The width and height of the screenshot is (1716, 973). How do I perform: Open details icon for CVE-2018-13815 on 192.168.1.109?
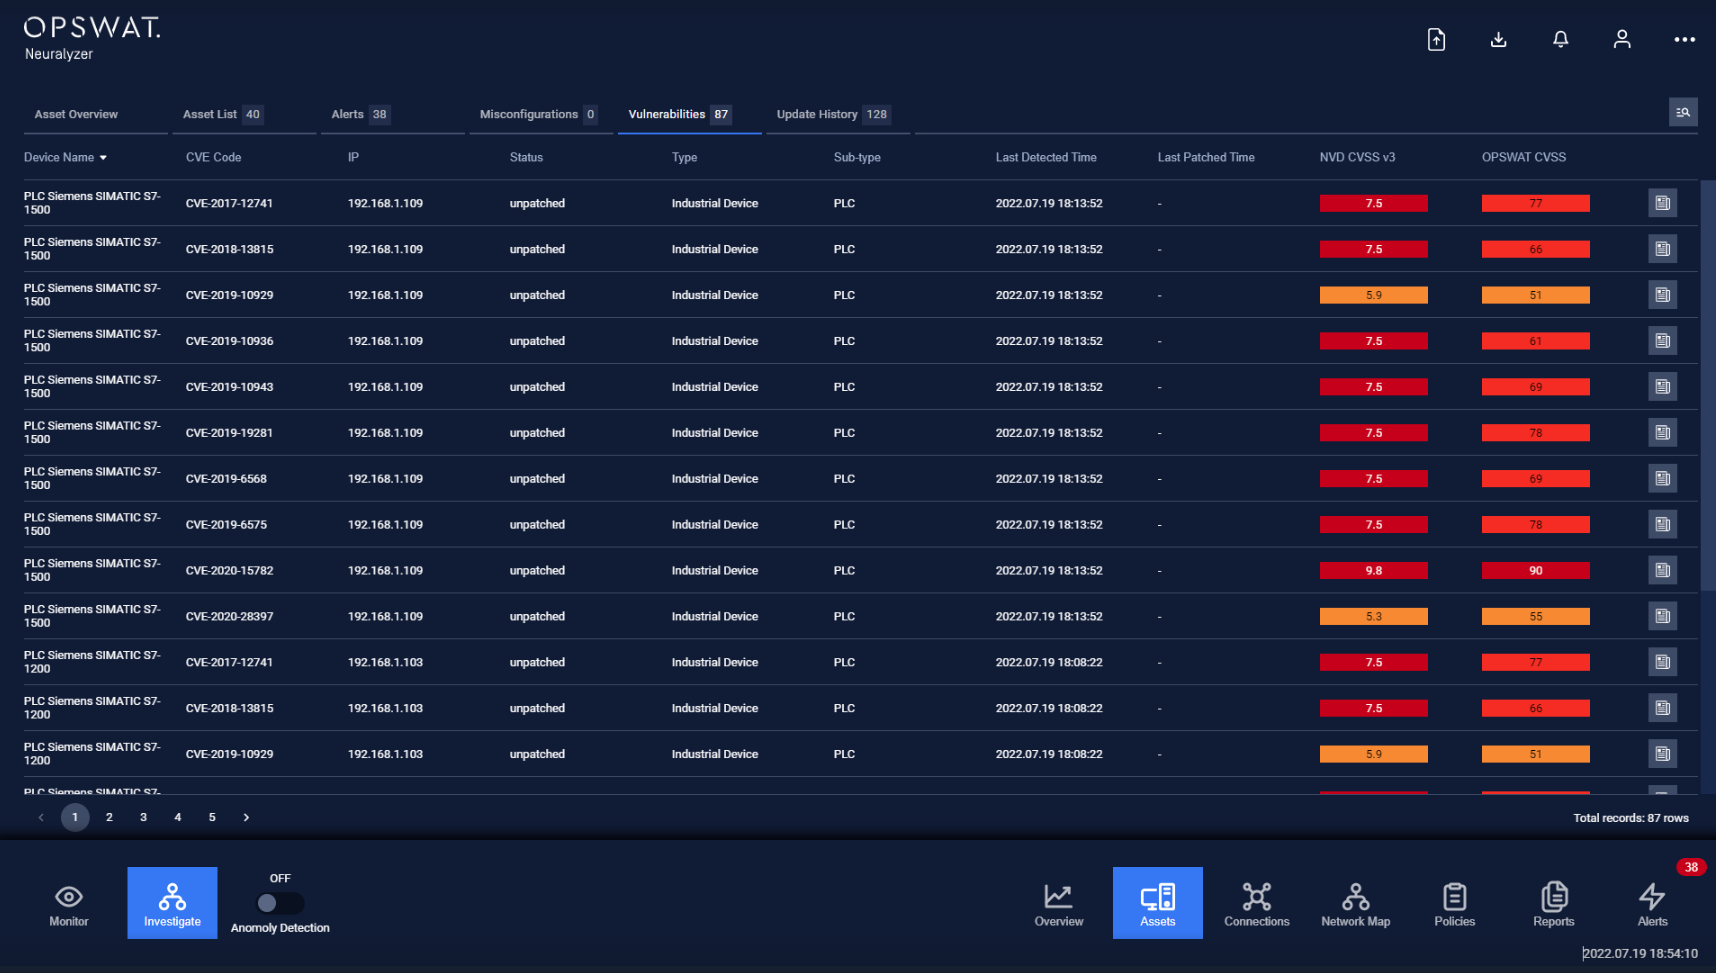click(x=1662, y=249)
